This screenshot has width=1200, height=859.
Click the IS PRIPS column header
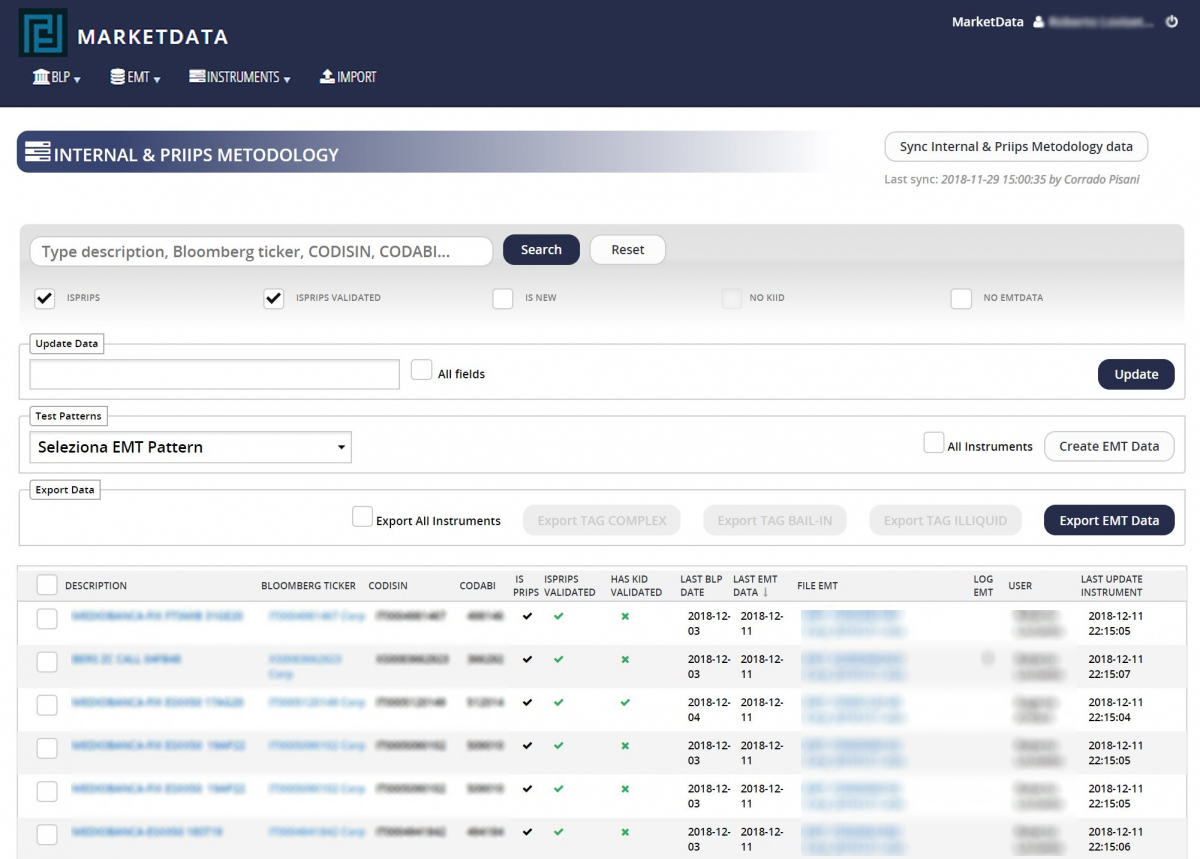pos(527,586)
